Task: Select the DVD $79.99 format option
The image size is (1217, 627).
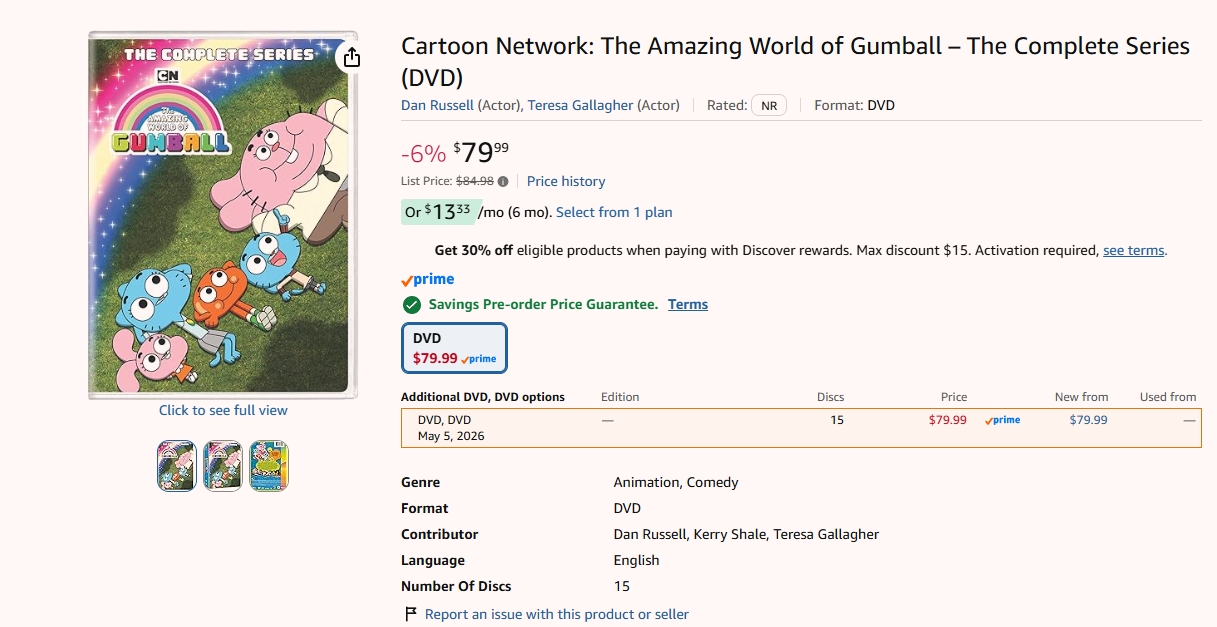Action: (x=454, y=348)
